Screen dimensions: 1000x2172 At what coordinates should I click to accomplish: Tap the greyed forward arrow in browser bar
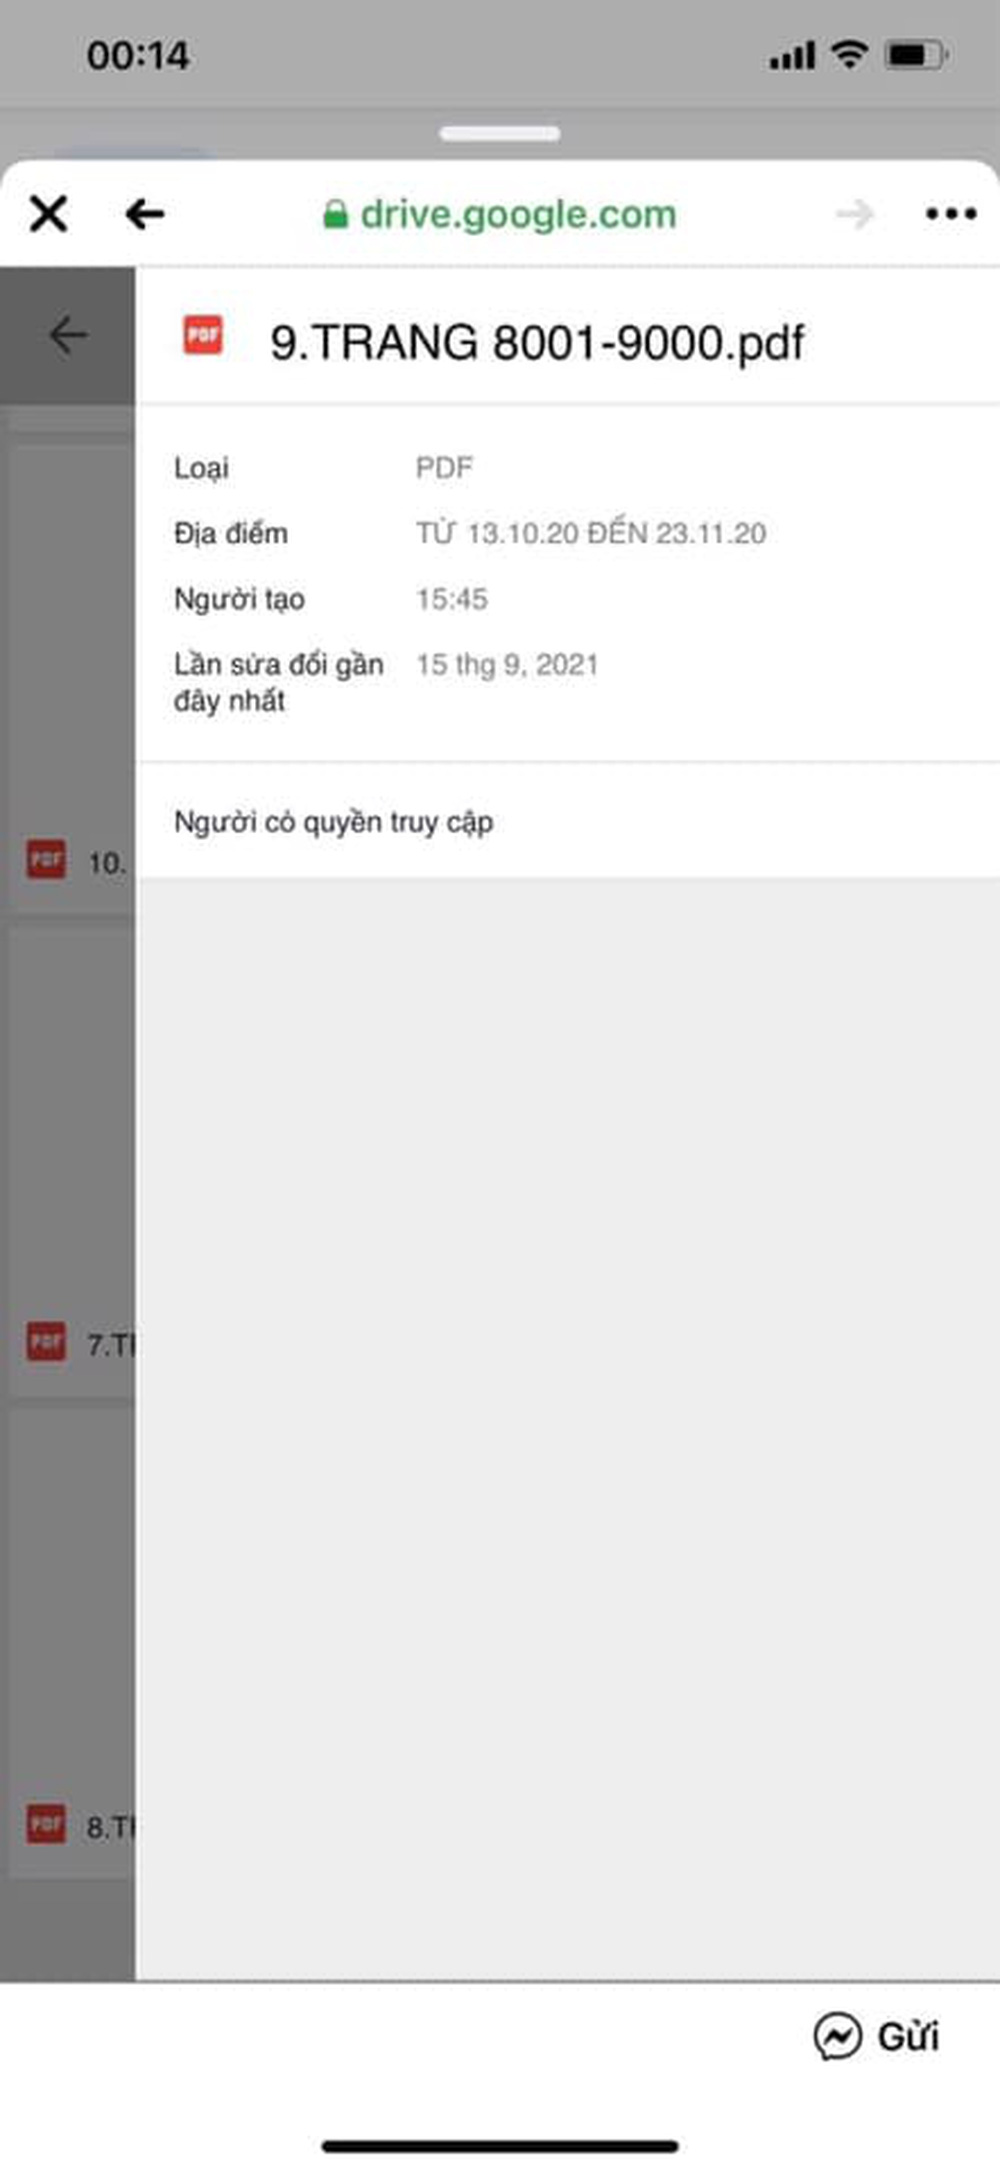[x=855, y=214]
